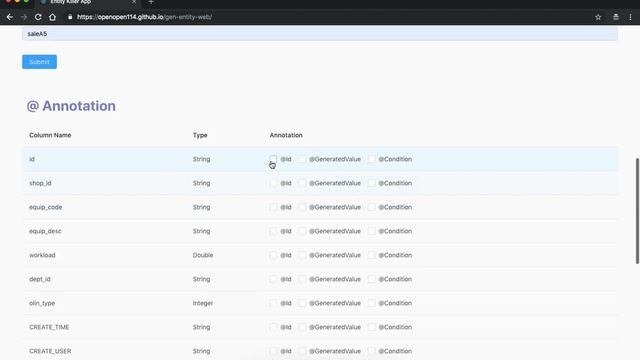
Task: Select the dept_id column name cell
Action: [x=40, y=279]
